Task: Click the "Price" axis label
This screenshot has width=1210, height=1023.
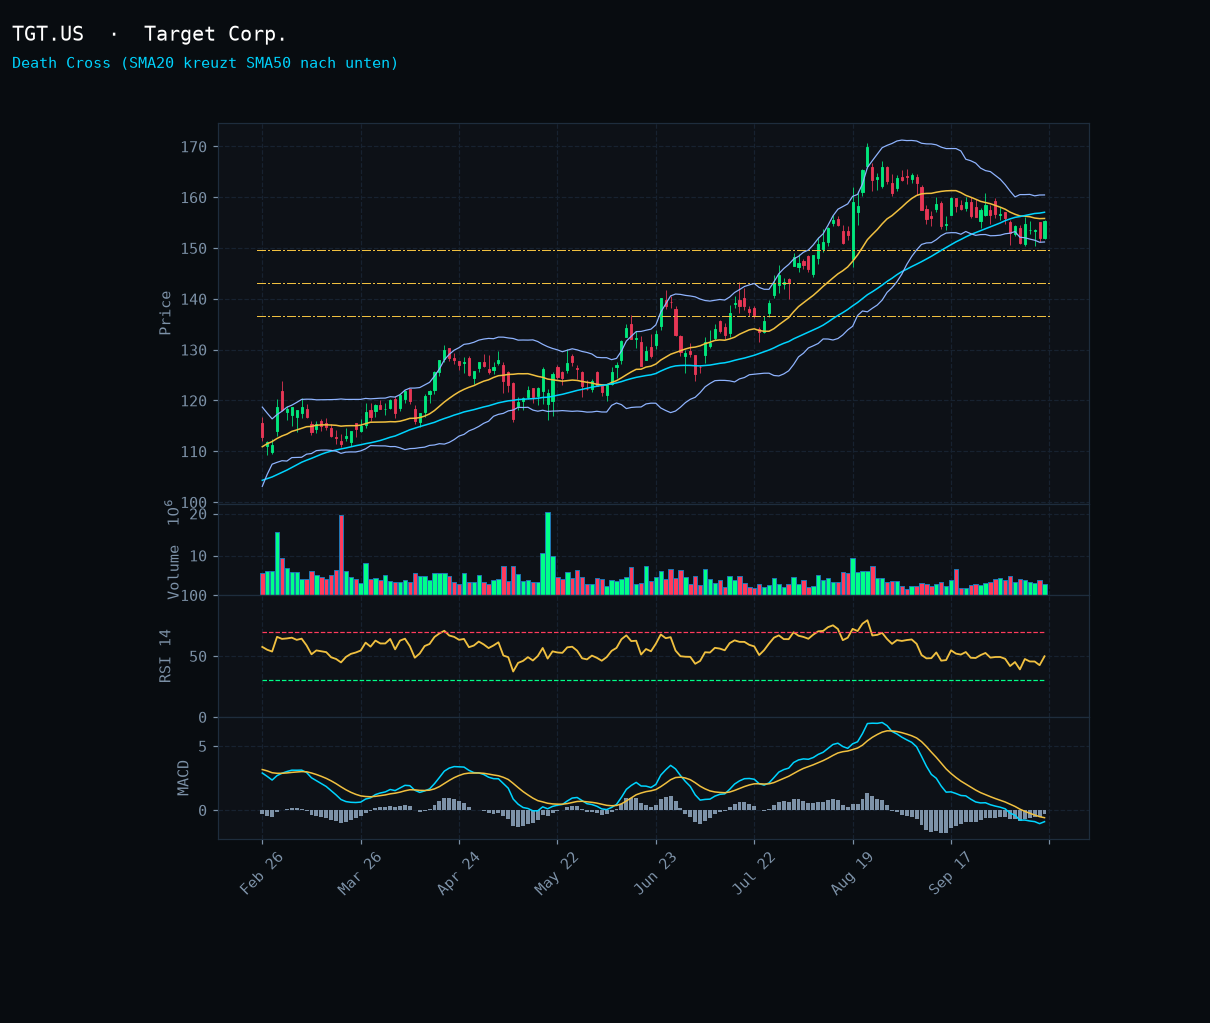Action: (x=166, y=313)
